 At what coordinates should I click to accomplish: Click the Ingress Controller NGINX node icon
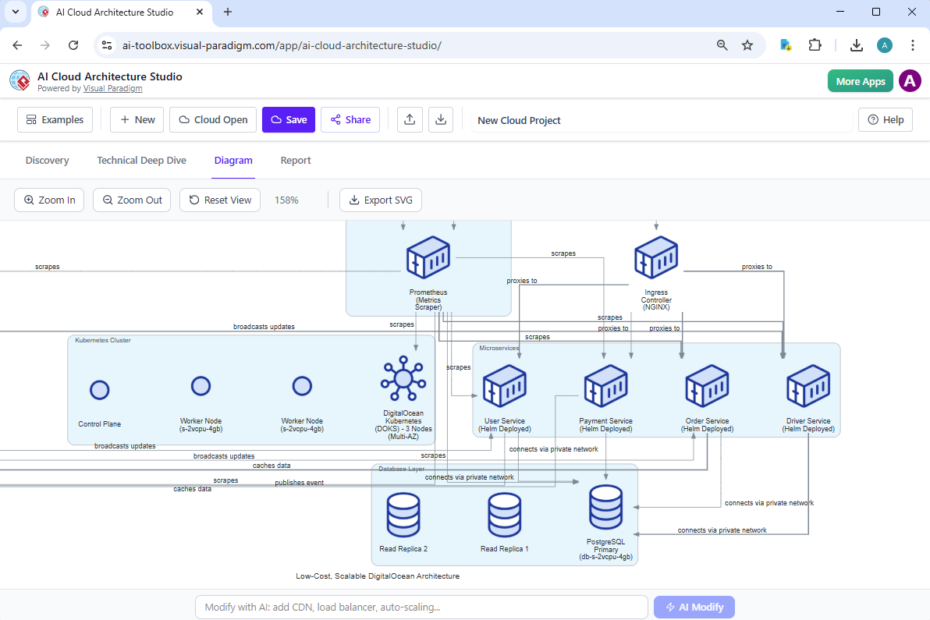[x=656, y=257]
